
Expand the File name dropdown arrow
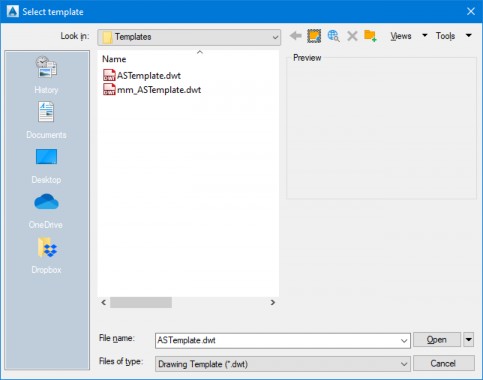coord(404,341)
